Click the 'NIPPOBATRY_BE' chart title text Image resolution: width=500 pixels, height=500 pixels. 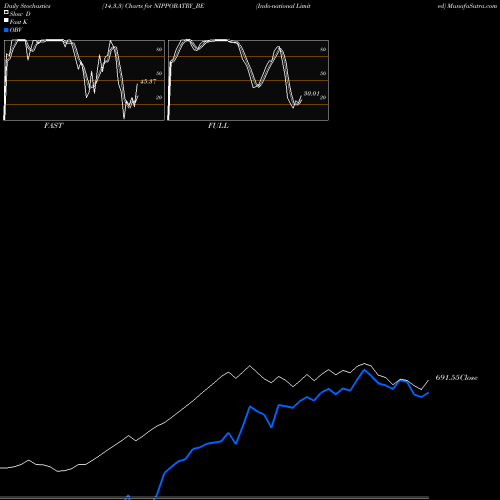(x=179, y=6)
